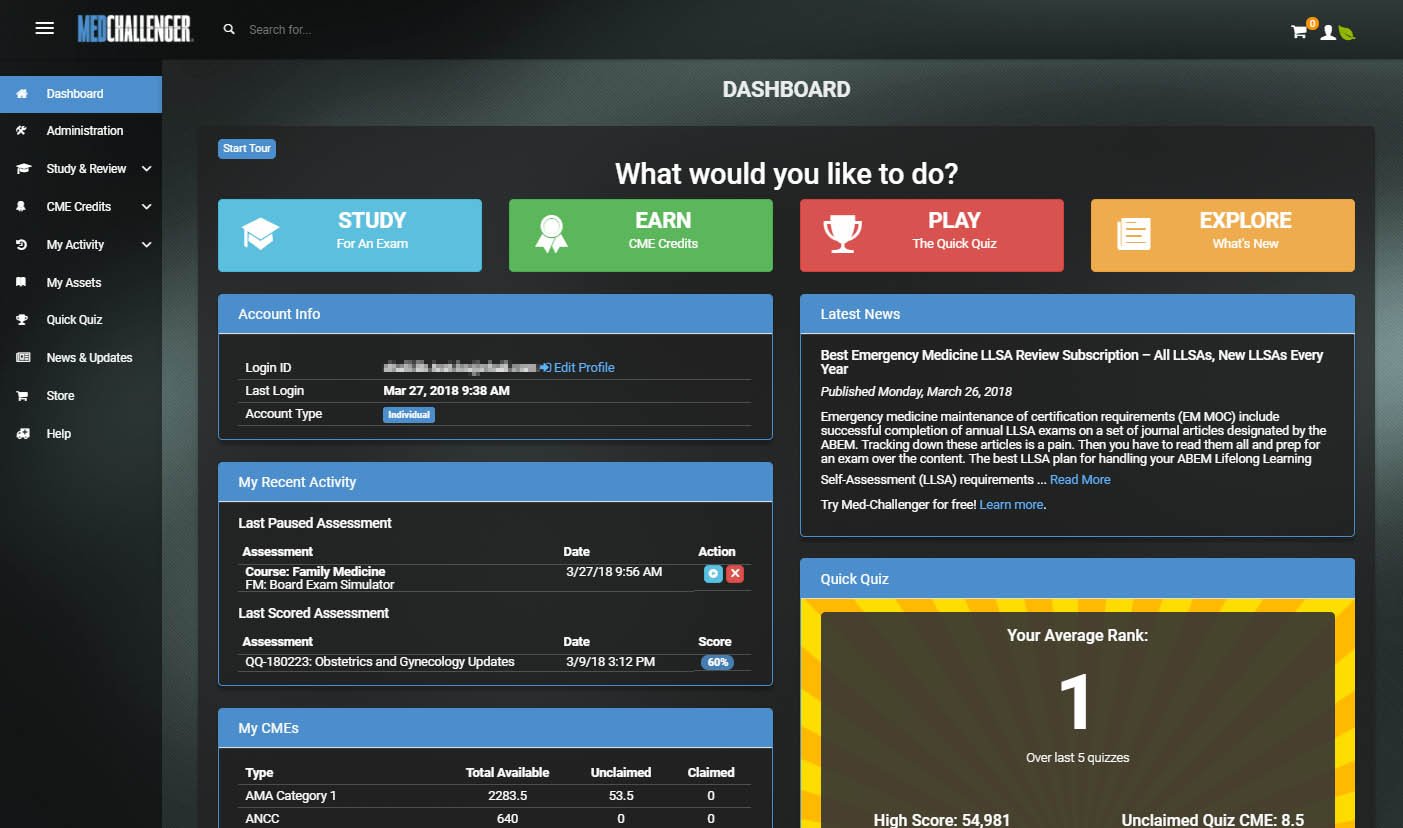Image resolution: width=1403 pixels, height=828 pixels.
Task: Click the ANCC row label
Action: click(264, 819)
